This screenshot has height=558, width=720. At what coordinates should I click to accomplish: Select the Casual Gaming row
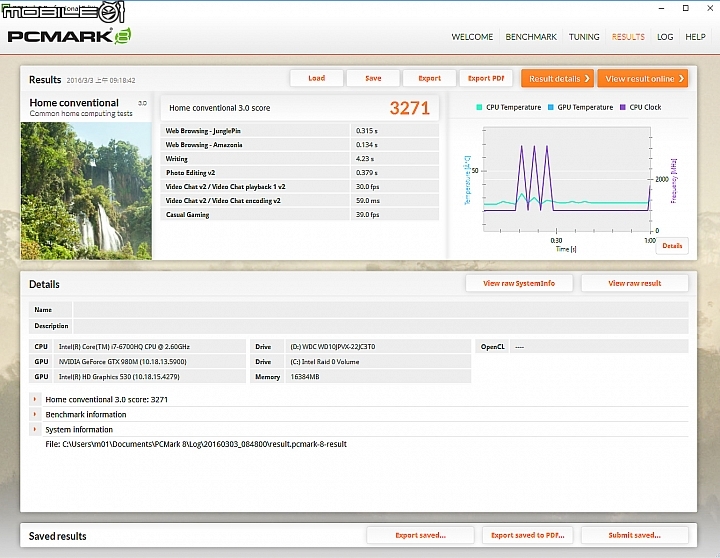tap(299, 214)
